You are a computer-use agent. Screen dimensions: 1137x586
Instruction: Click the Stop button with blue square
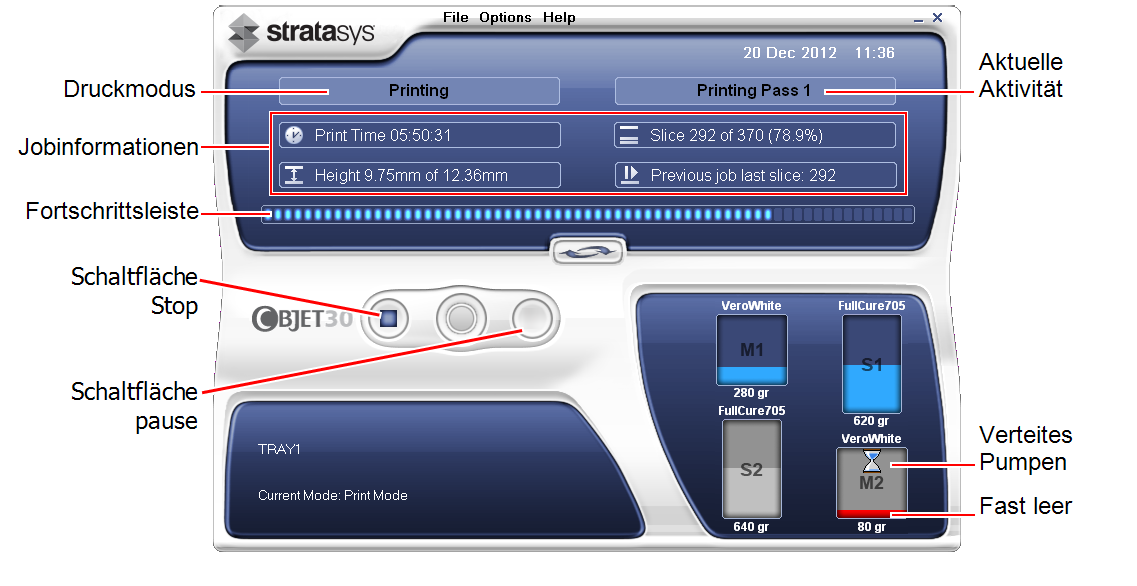point(389,318)
